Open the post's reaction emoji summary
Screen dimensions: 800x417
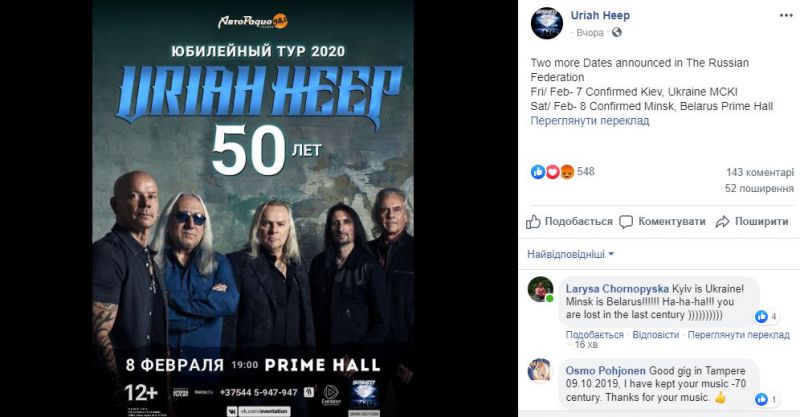coord(553,172)
